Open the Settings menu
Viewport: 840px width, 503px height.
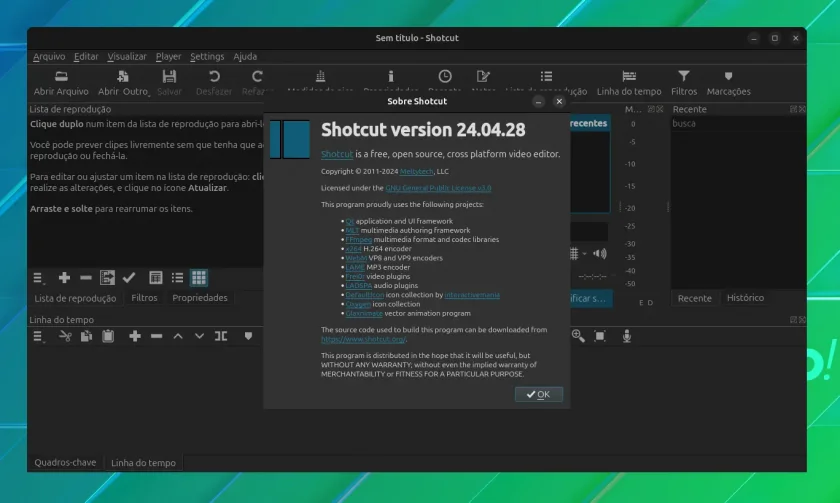tap(207, 56)
